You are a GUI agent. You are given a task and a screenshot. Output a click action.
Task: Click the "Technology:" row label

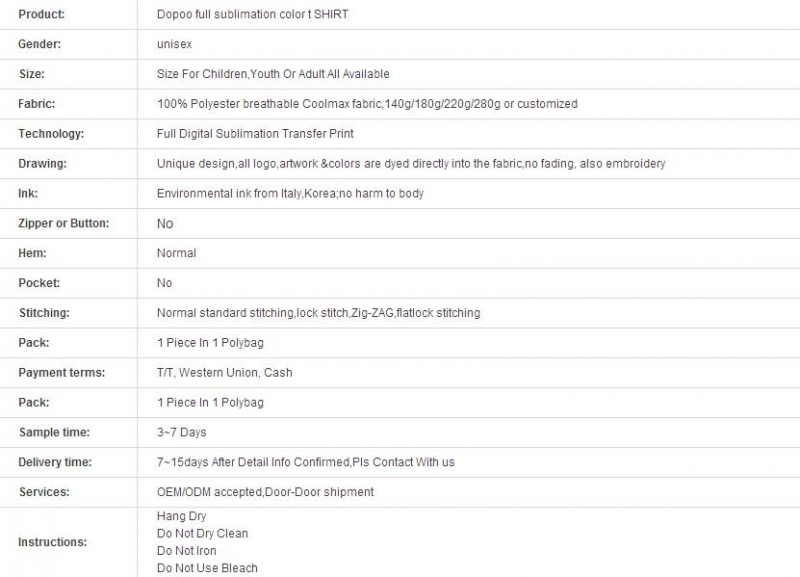pyautogui.click(x=51, y=134)
